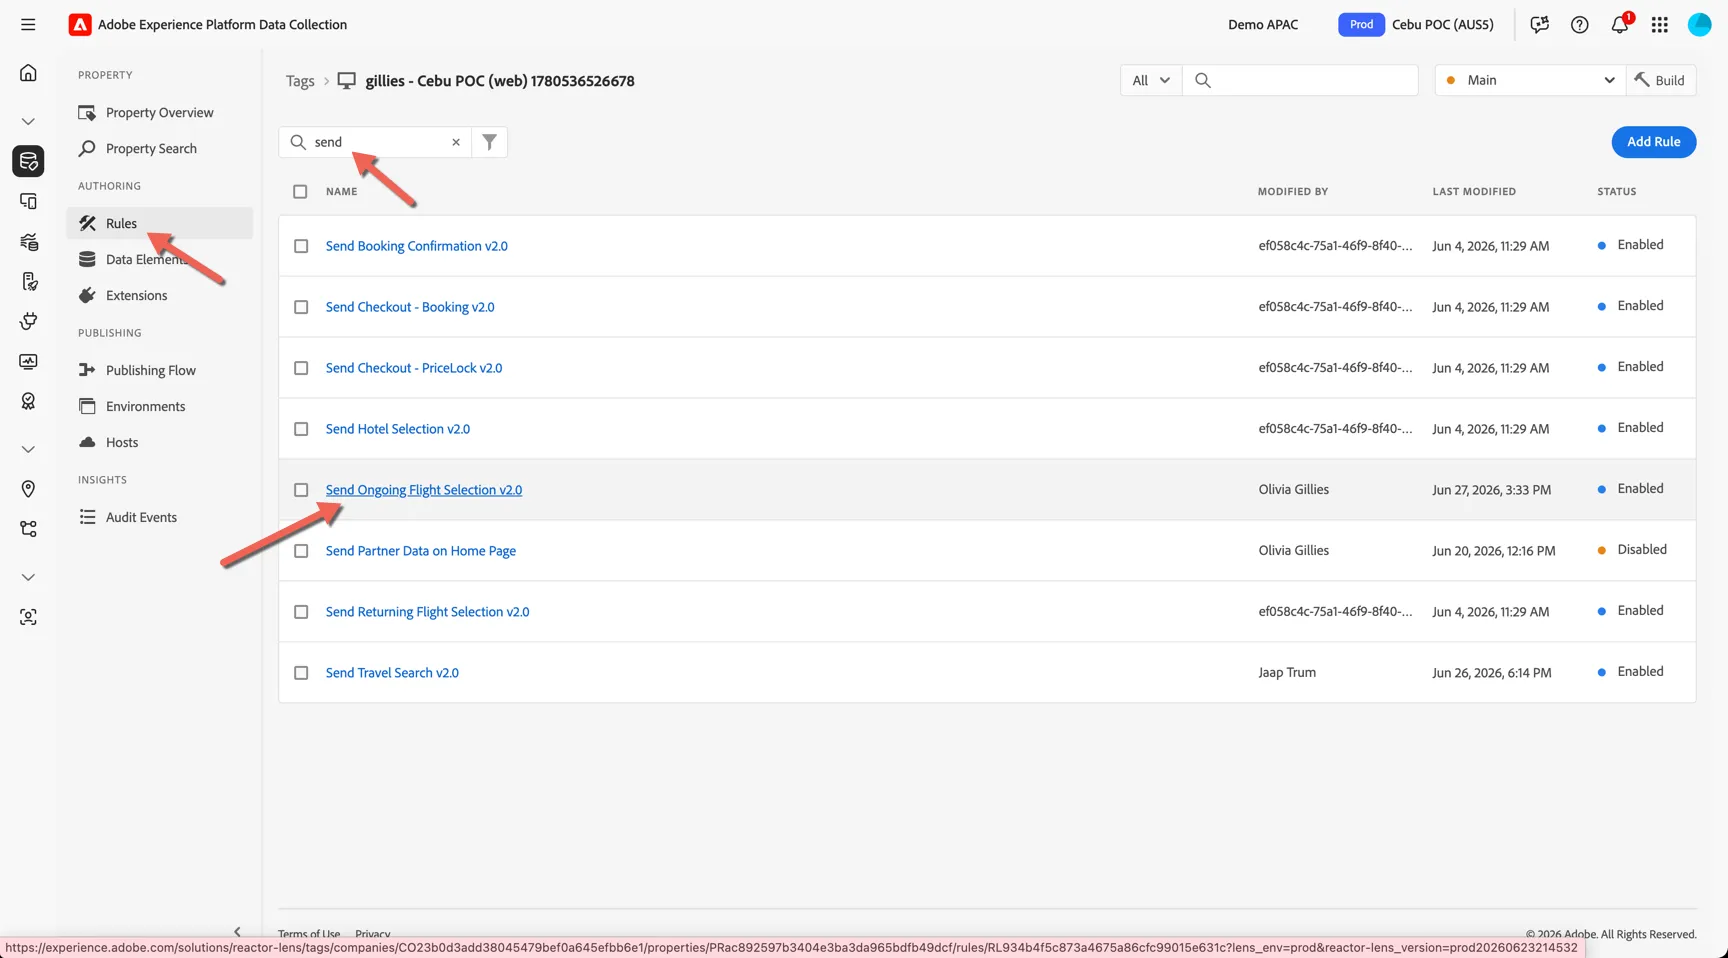1728x958 pixels.
Task: Open the help question mark icon
Action: point(1579,25)
